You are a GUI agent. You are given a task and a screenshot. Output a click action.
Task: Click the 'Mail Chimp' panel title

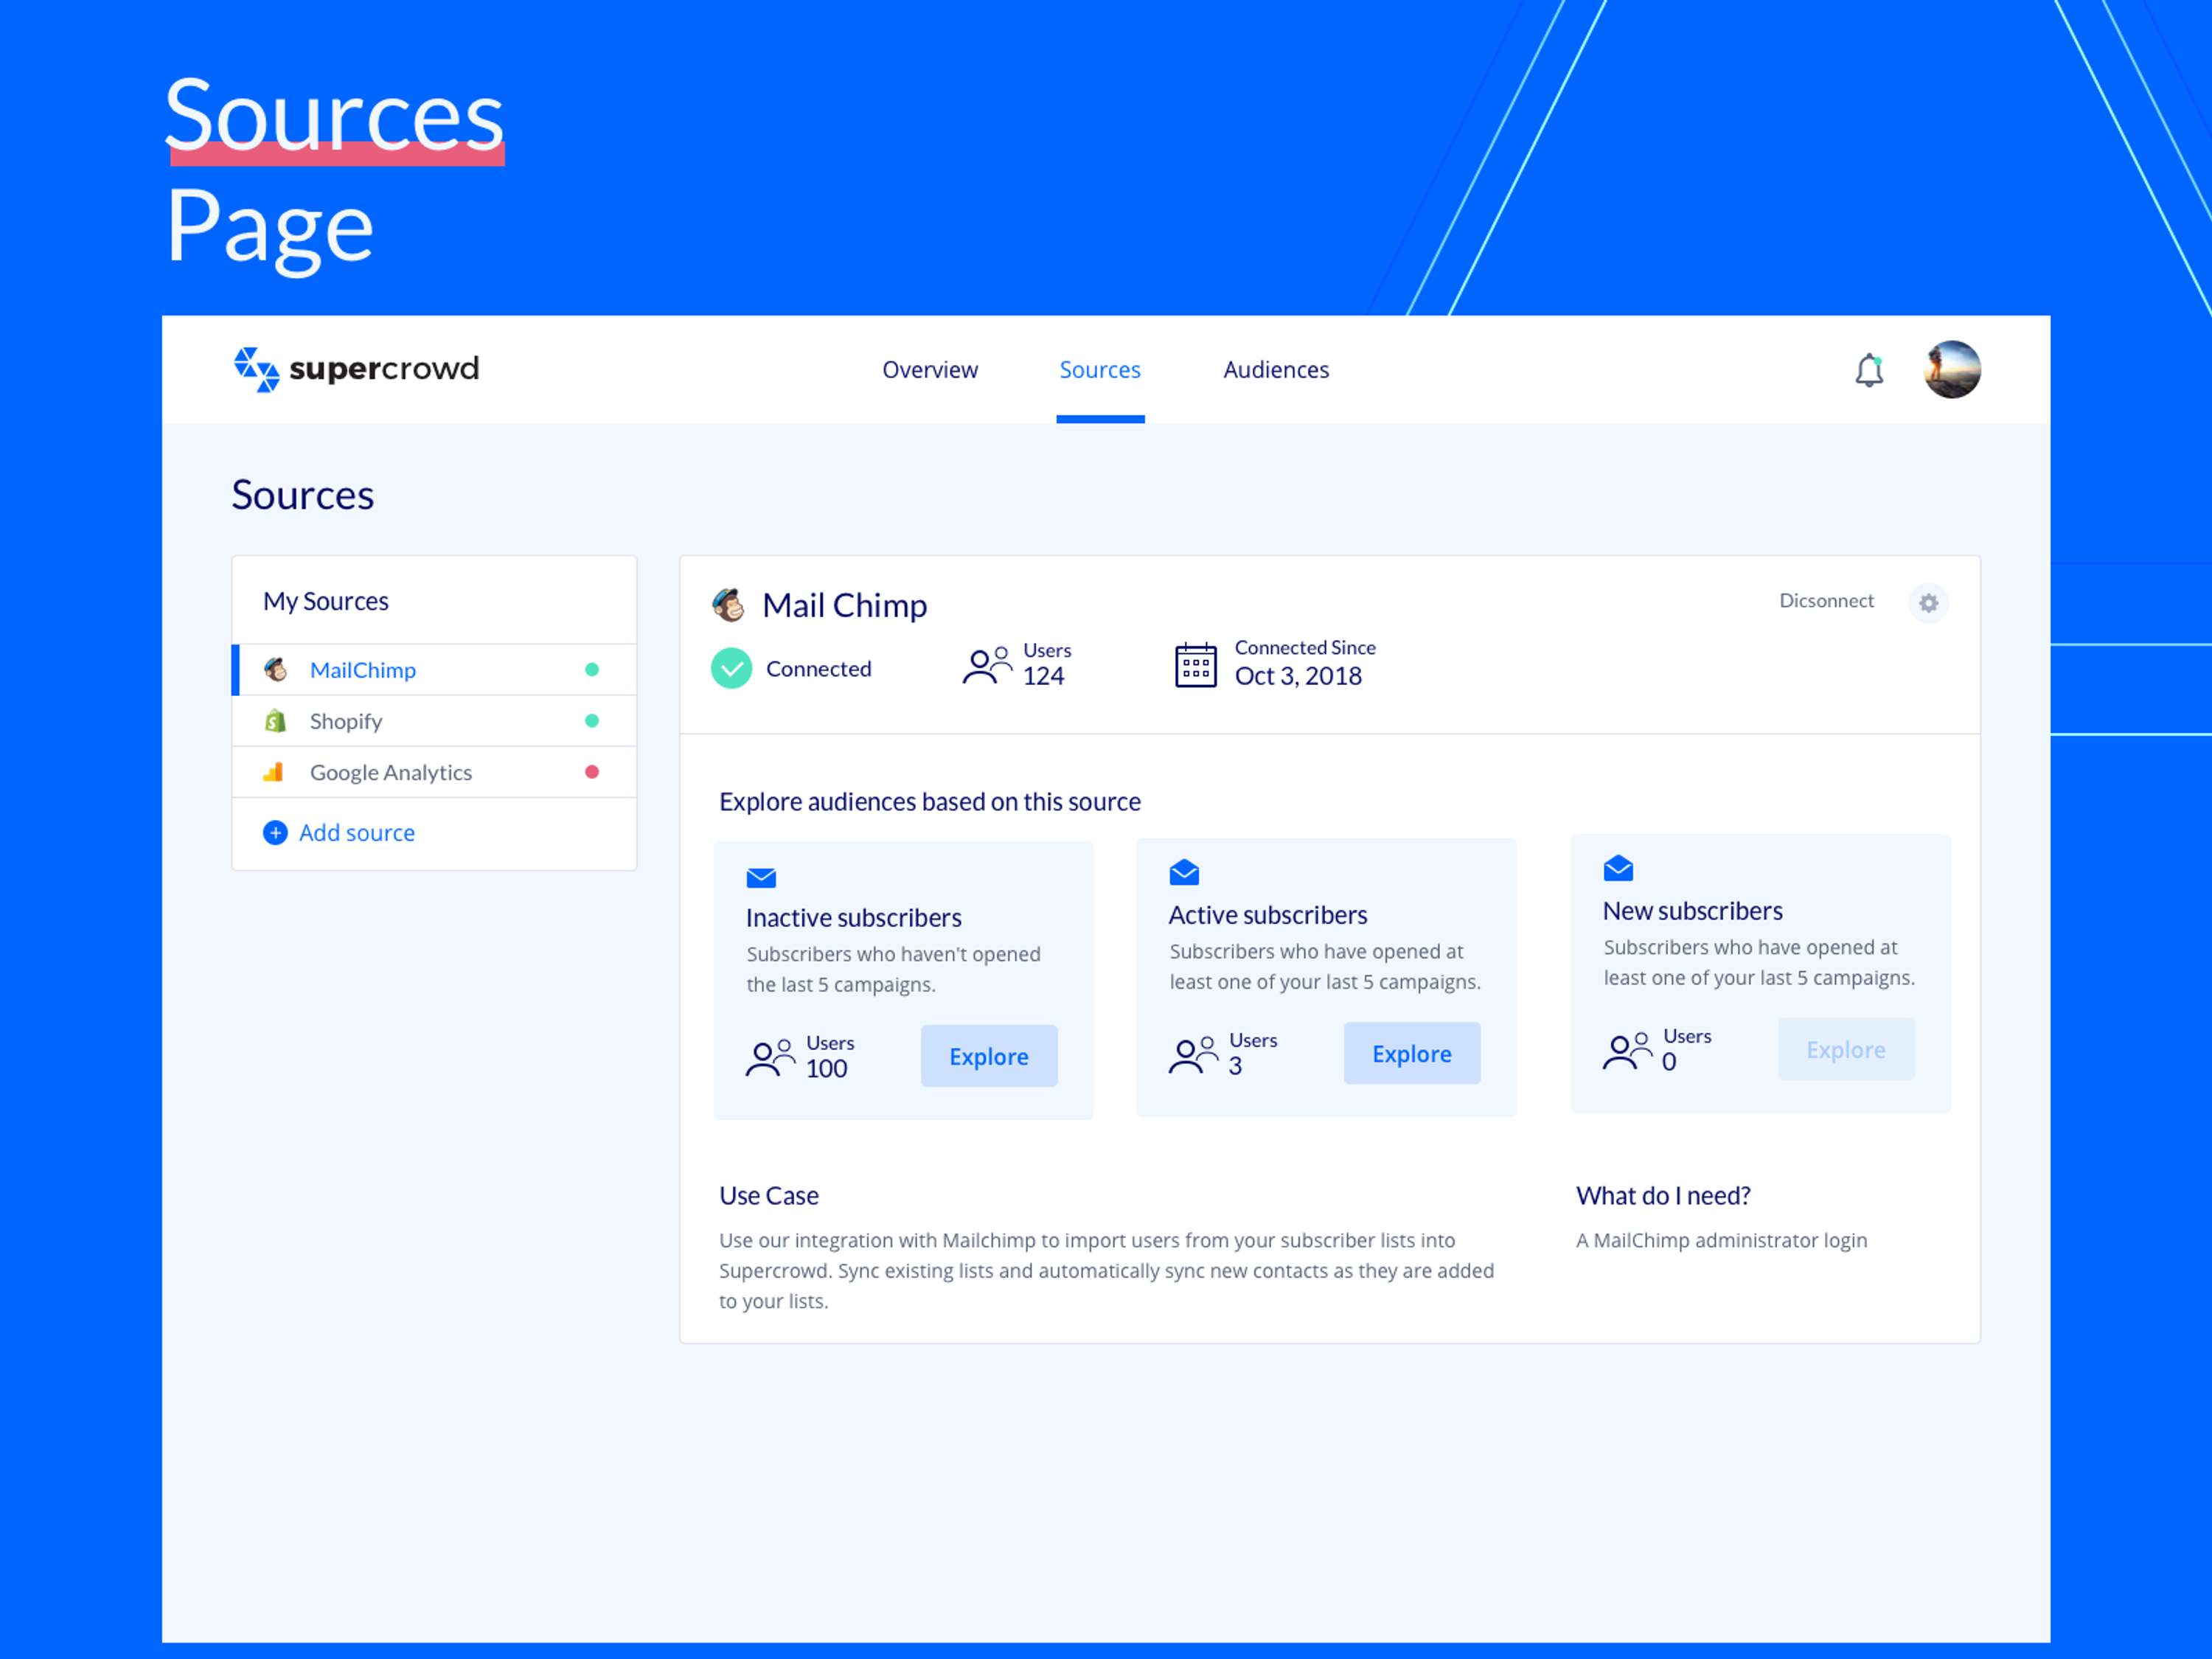click(845, 605)
